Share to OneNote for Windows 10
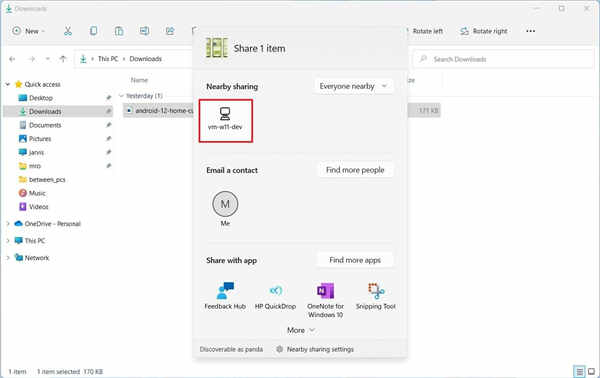Screen dimensions: 600x378 coord(326,300)
